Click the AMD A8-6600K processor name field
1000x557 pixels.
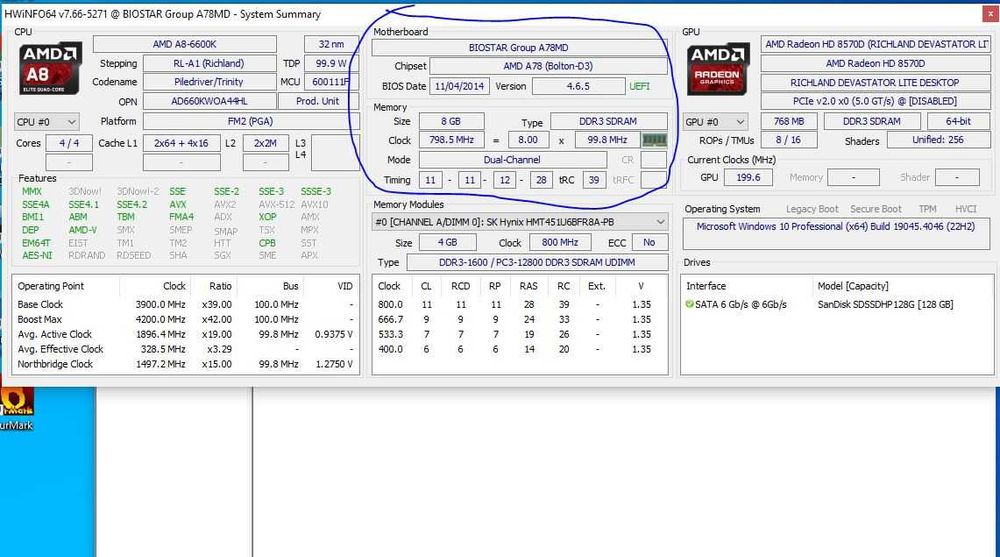pyautogui.click(x=184, y=44)
